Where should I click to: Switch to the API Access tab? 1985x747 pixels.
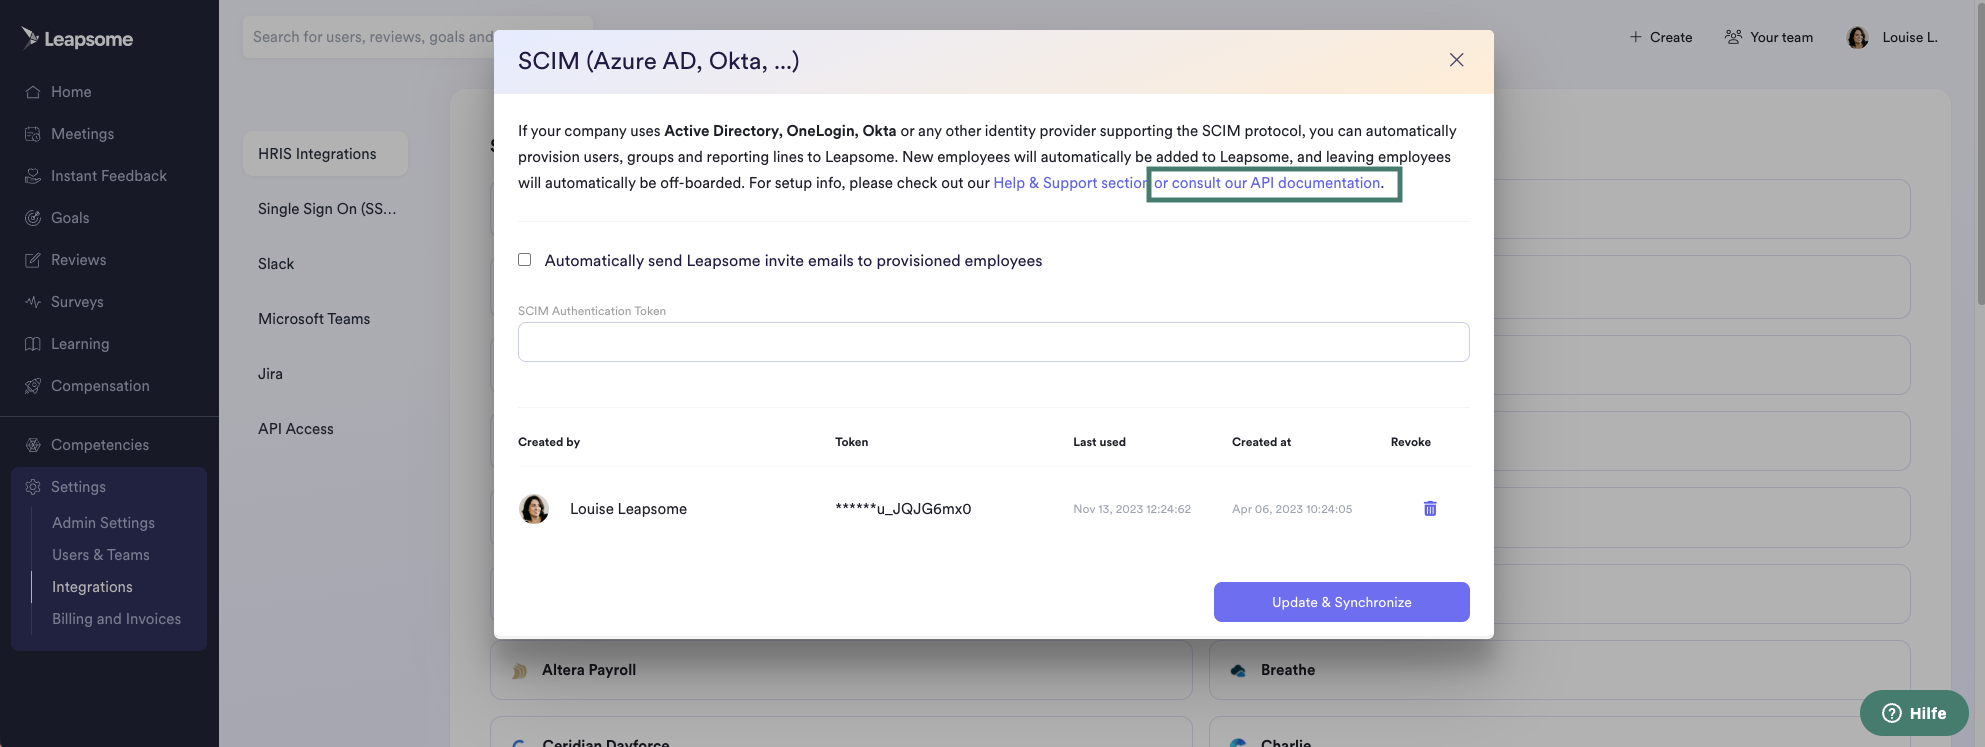pos(296,429)
